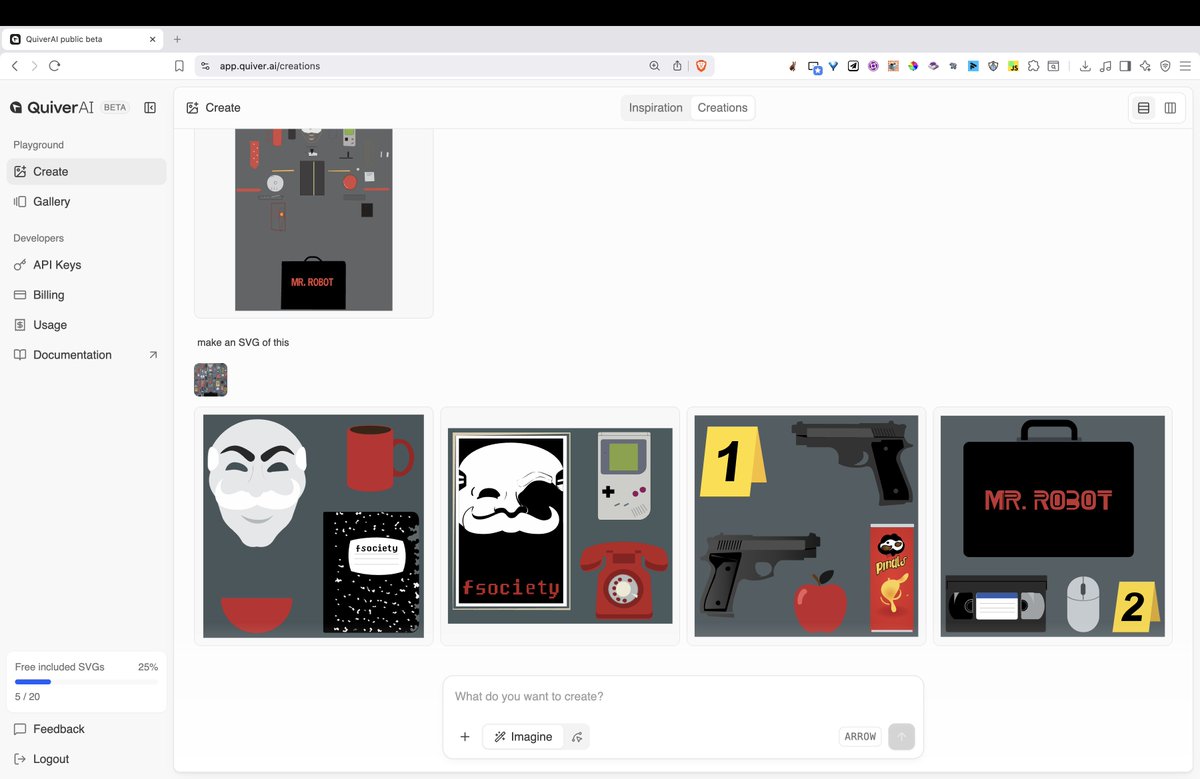Collapse the QuiverAI sidebar panel icon
This screenshot has width=1200, height=779.
[x=150, y=107]
